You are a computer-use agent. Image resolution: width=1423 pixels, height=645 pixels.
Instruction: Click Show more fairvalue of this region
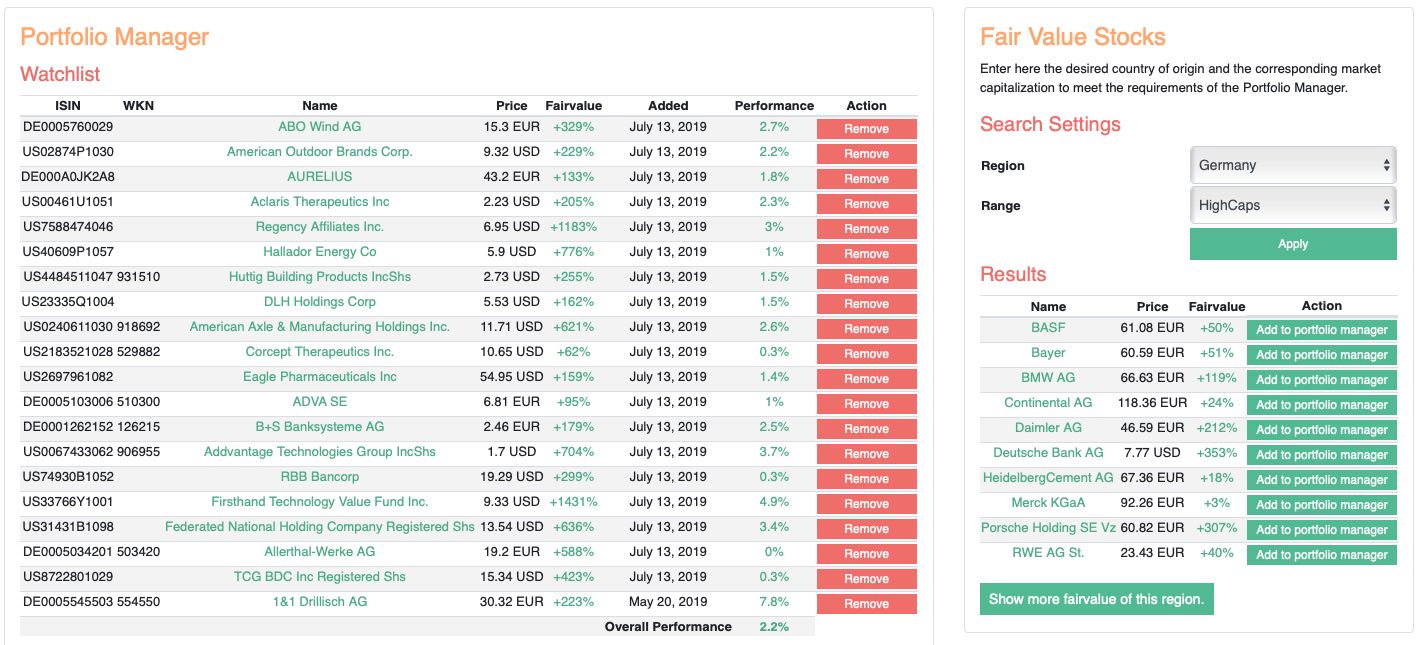click(1096, 599)
